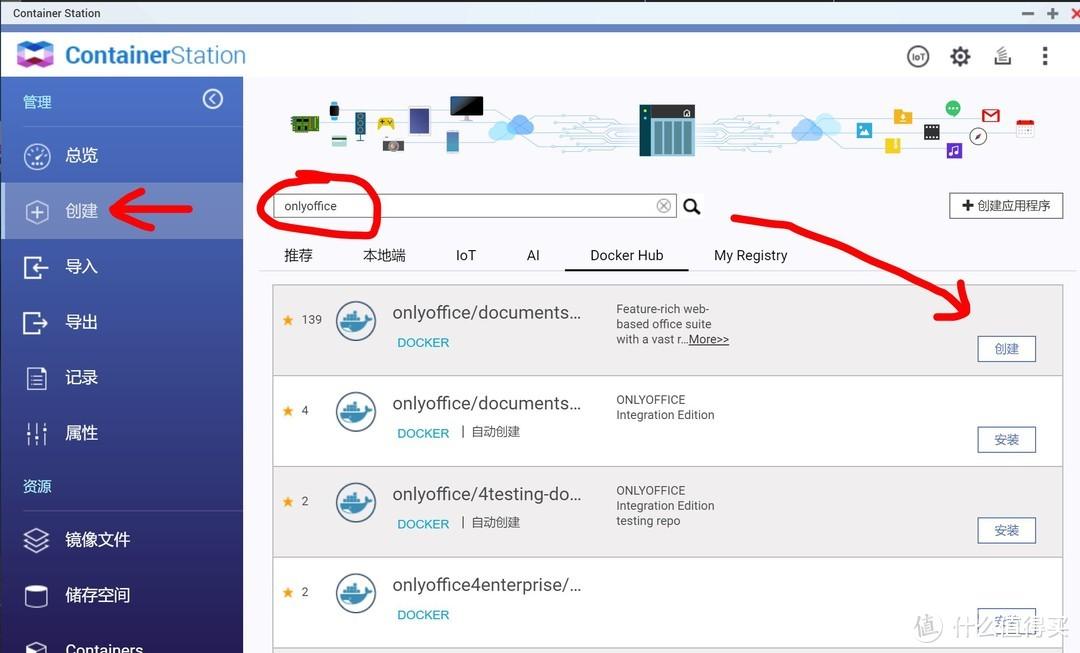This screenshot has width=1080, height=653.
Task: Click the Docker whale icon of the 4-star result
Action: [355, 411]
